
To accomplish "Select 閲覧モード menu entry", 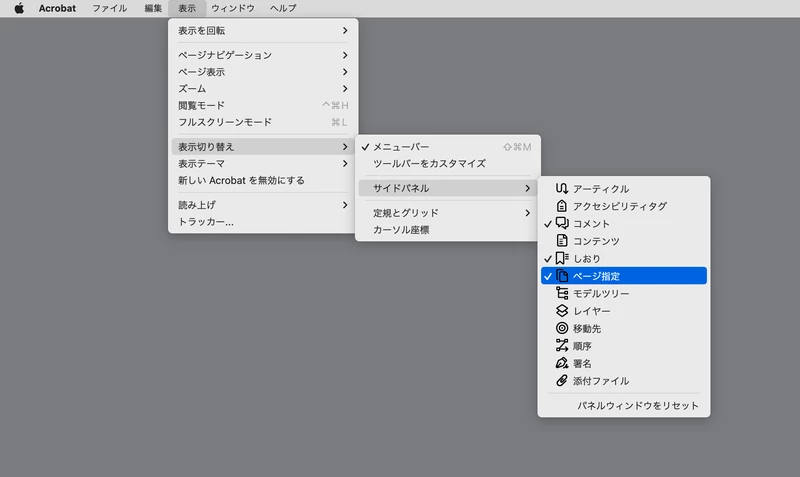I will point(263,106).
